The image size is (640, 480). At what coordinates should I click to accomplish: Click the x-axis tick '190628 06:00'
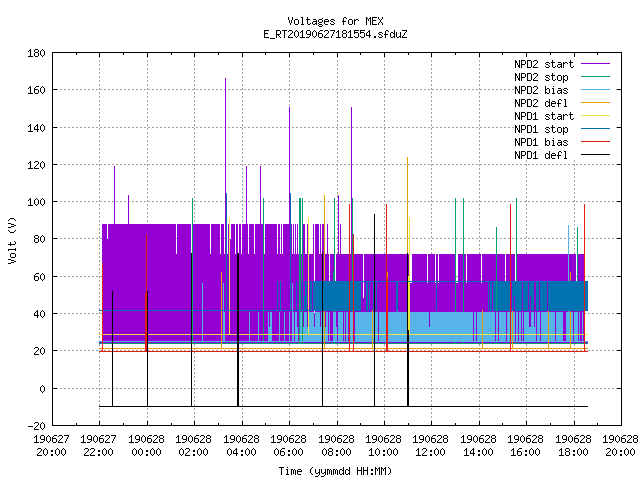tap(289, 446)
